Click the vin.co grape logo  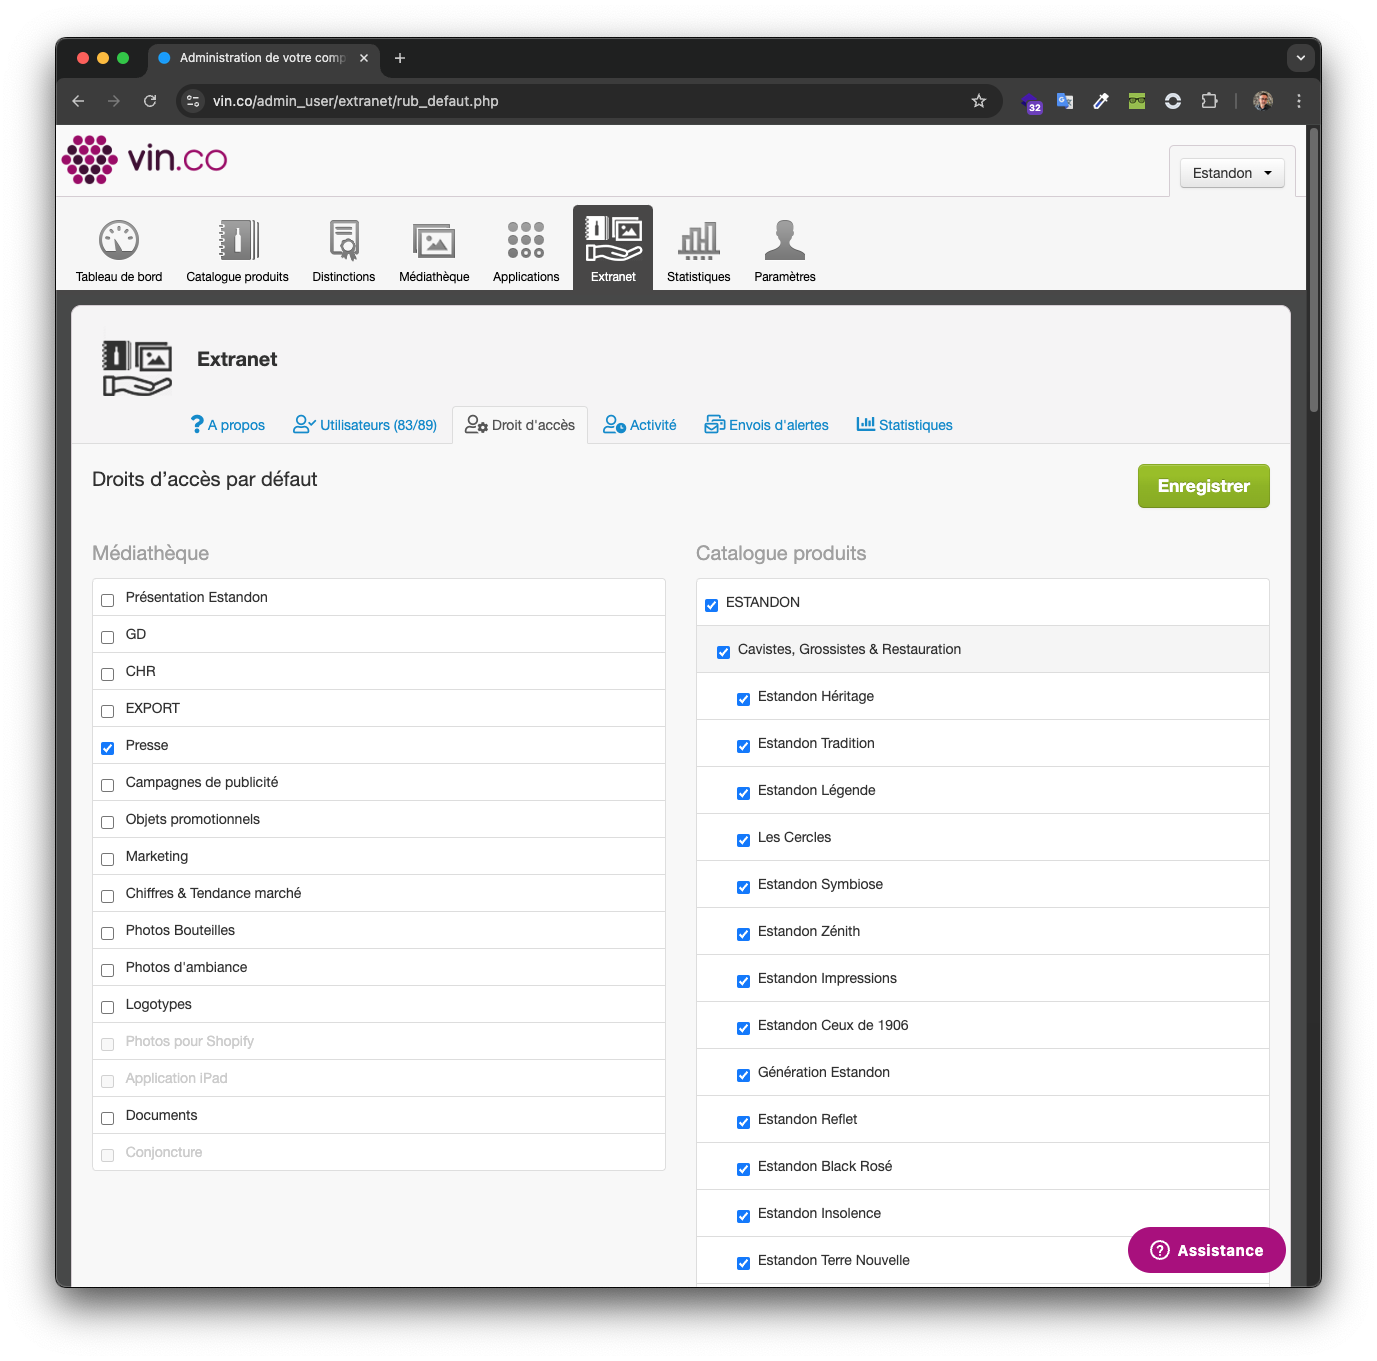tap(145, 160)
